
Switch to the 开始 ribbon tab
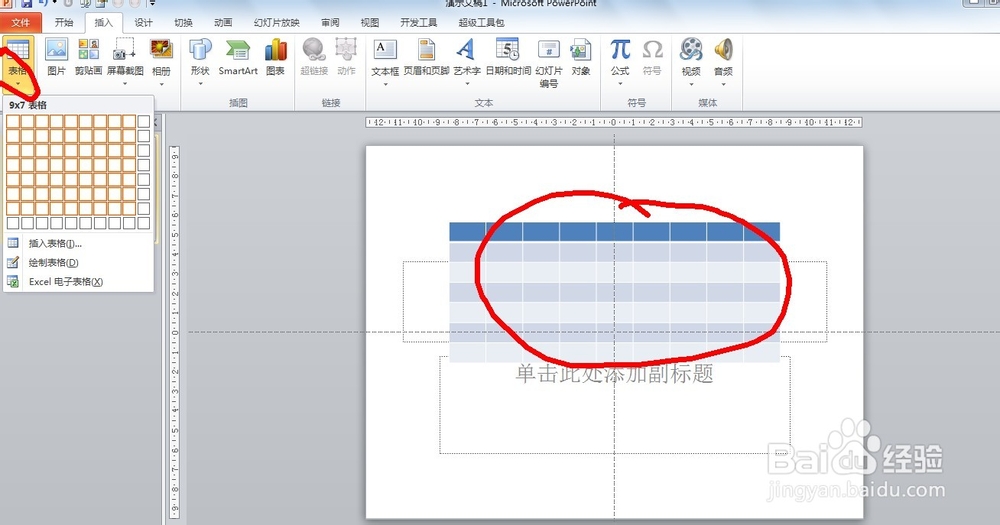pyautogui.click(x=64, y=22)
